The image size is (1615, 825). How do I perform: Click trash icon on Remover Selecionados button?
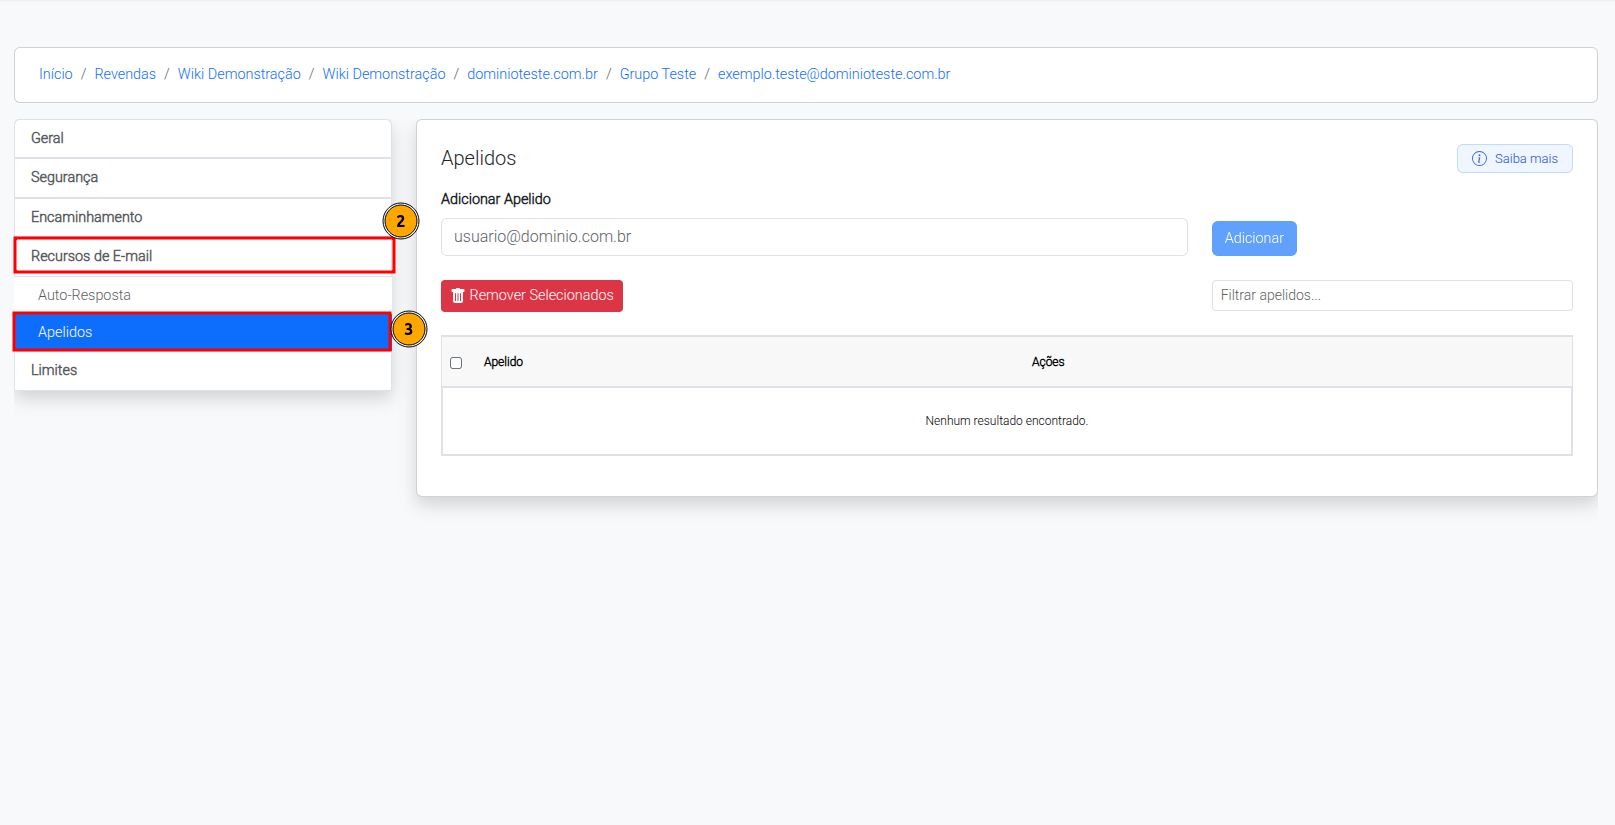pos(458,296)
